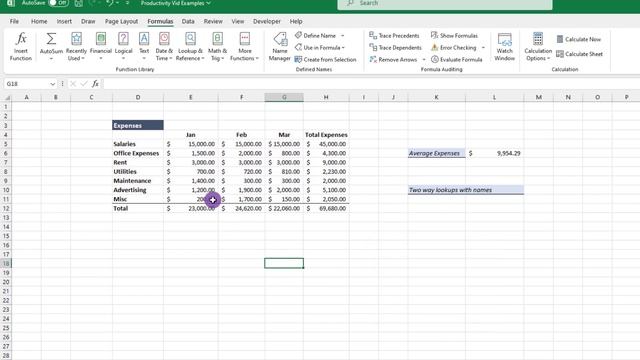Open the Name Manager

pos(280,47)
